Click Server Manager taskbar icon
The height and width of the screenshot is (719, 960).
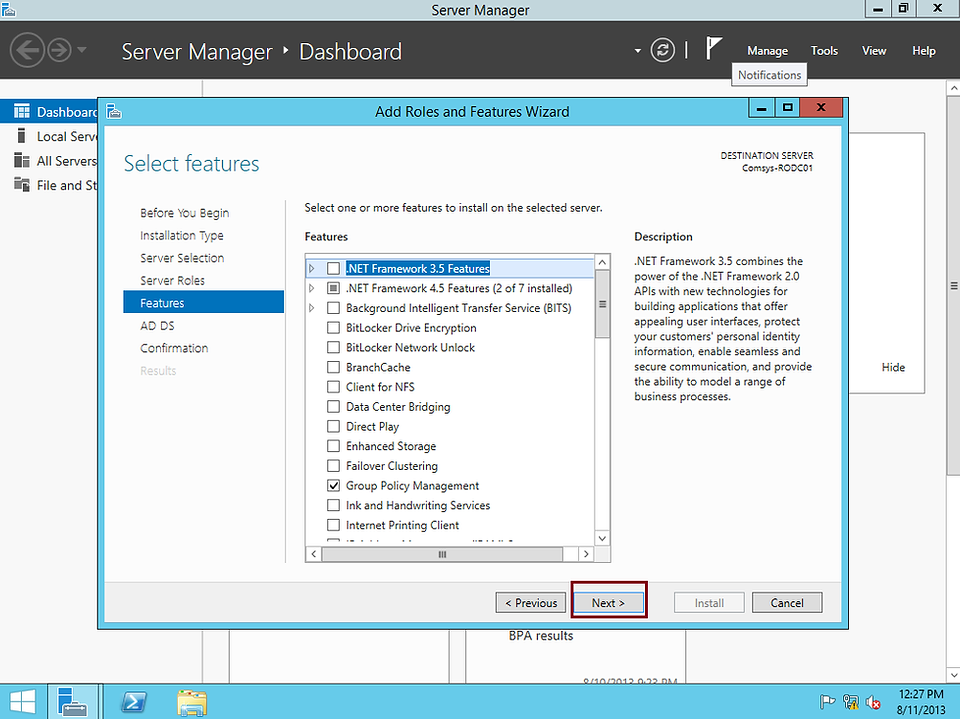point(72,702)
